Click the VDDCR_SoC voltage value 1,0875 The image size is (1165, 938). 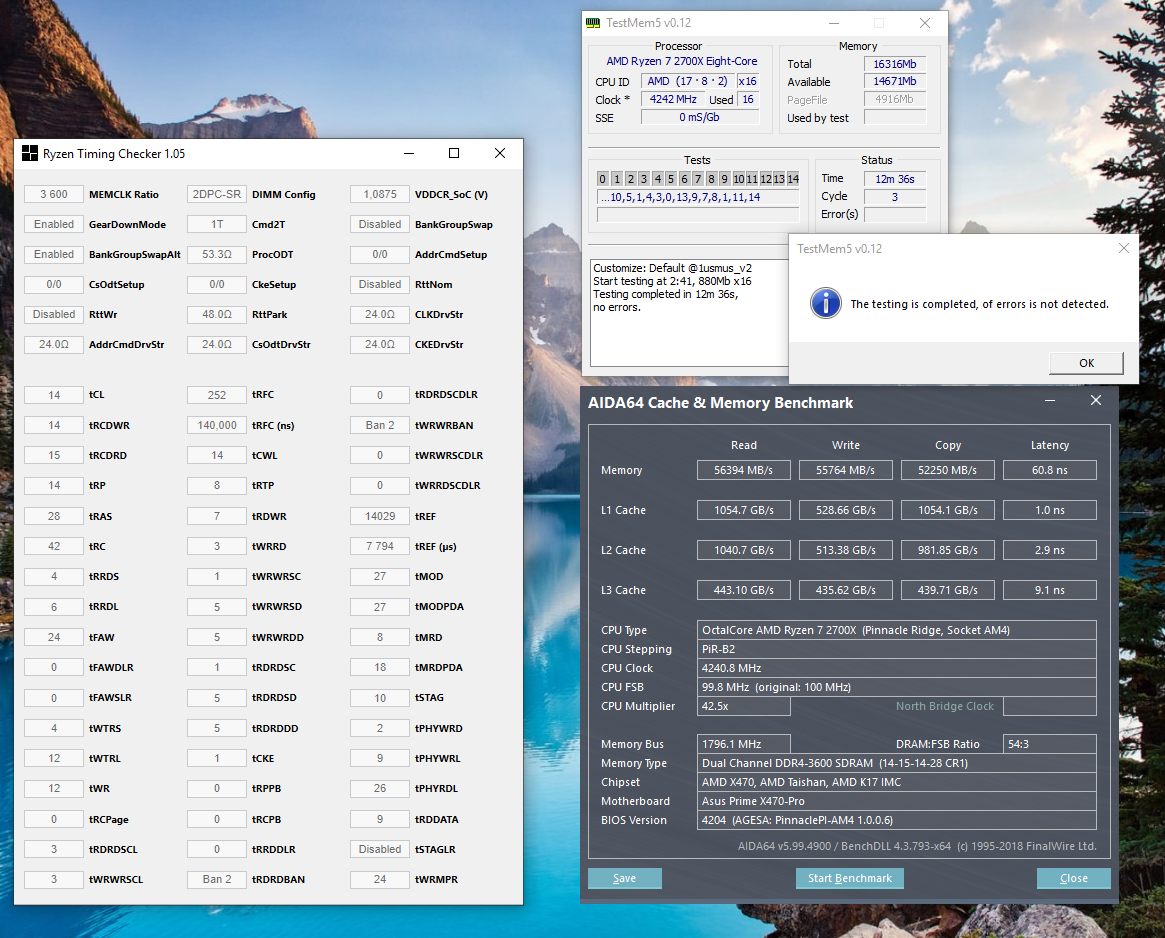(x=380, y=194)
